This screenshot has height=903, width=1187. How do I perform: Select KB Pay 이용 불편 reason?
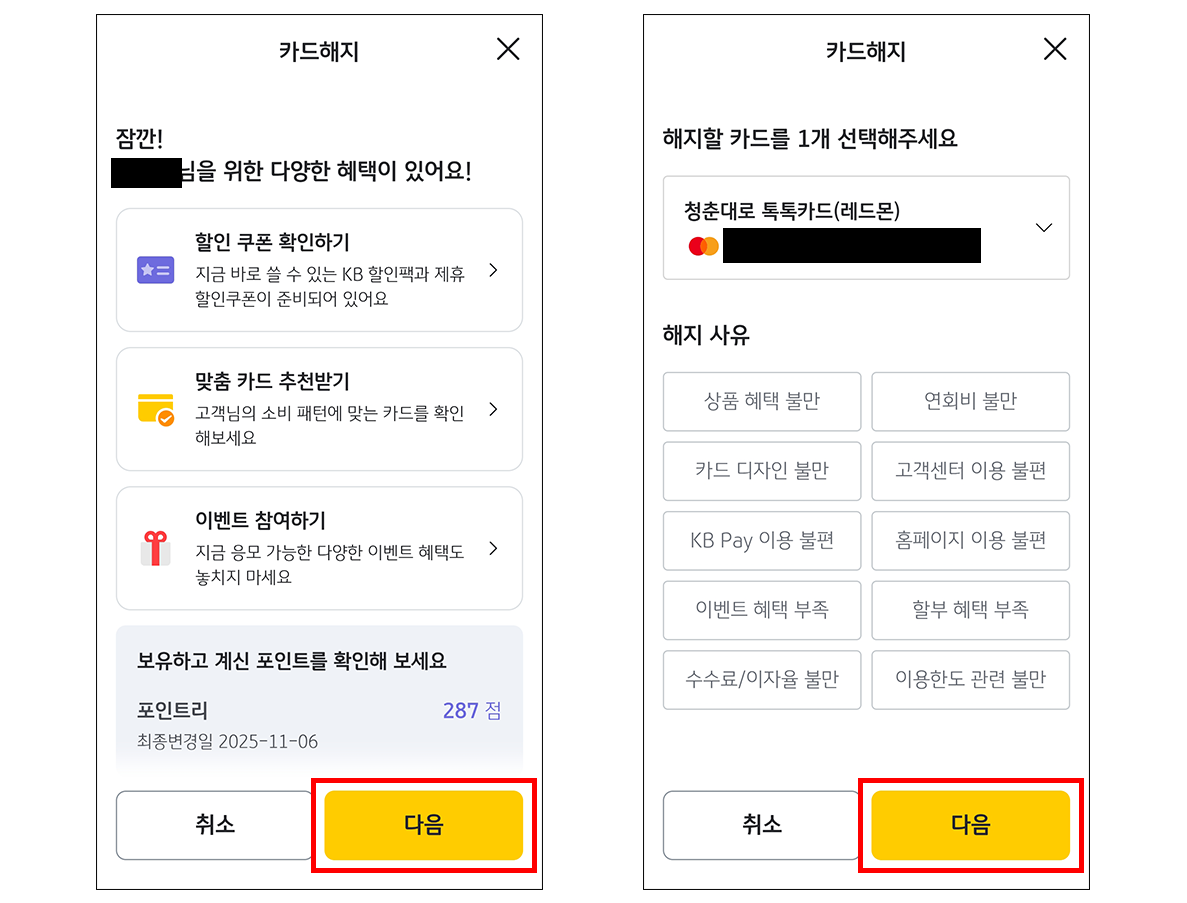coord(762,540)
